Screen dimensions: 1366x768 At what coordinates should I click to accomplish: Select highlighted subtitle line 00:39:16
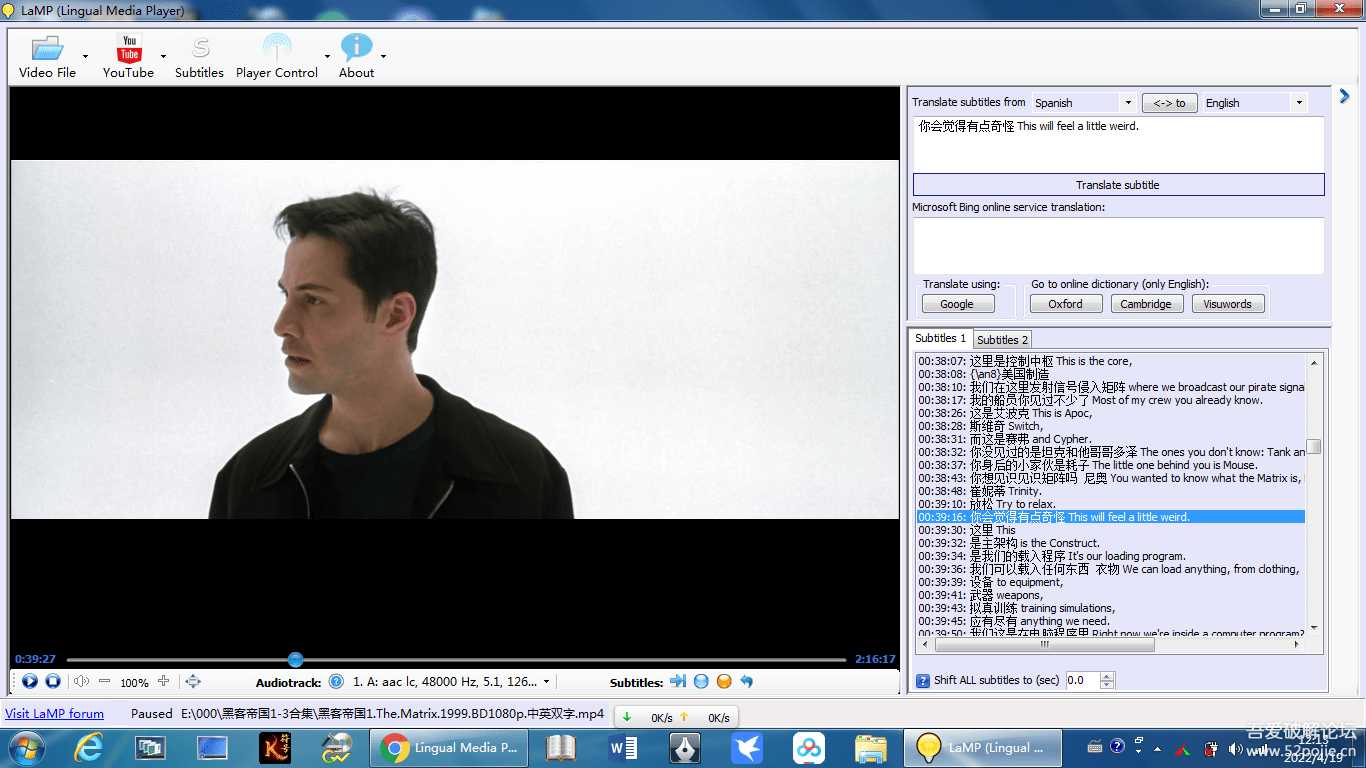click(x=1111, y=517)
